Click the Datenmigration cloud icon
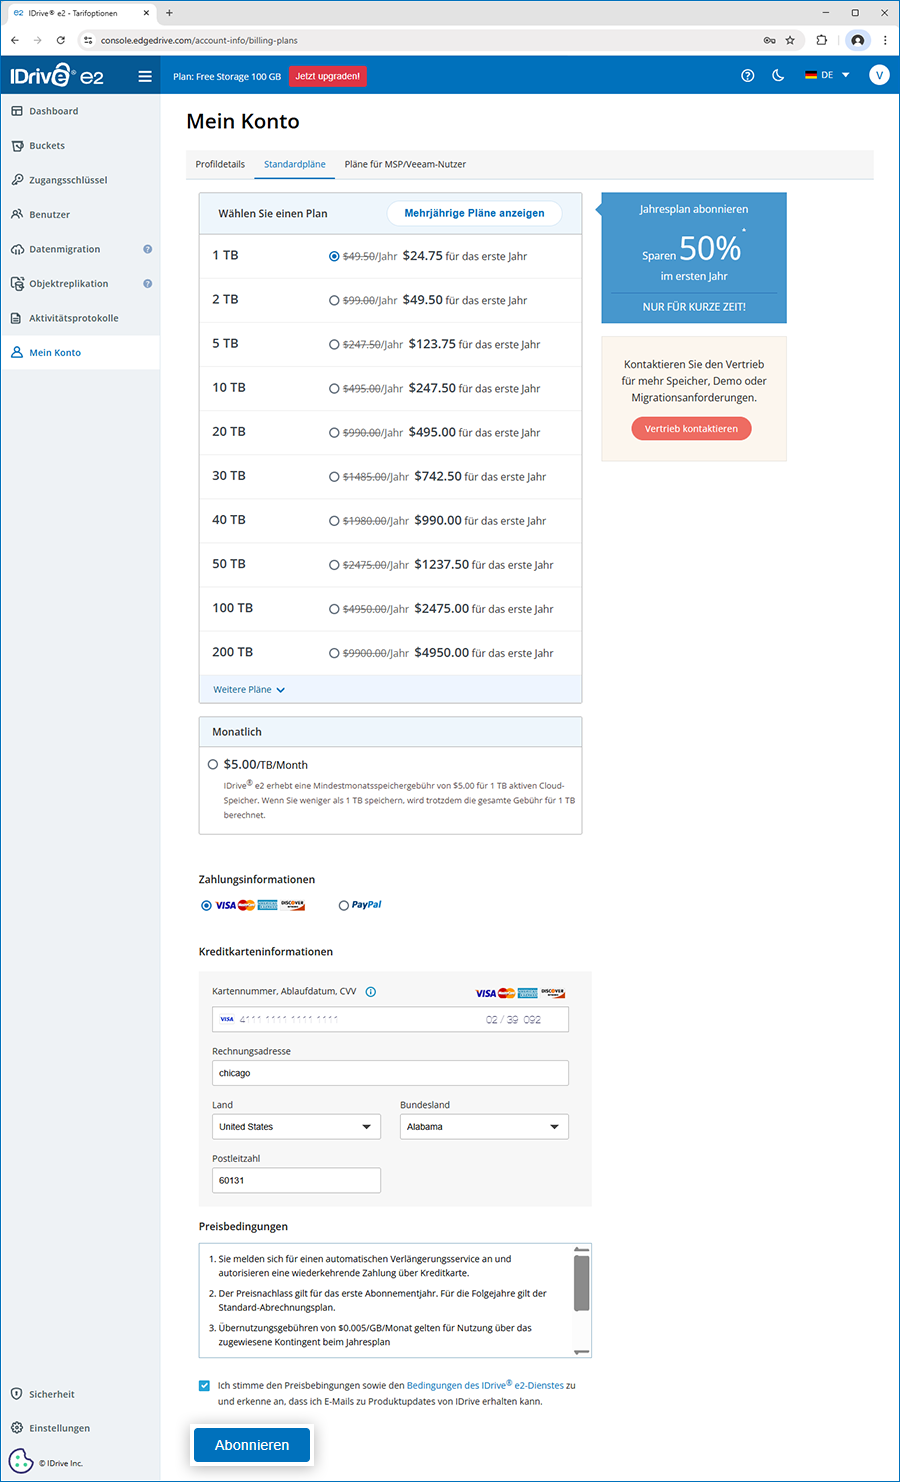The image size is (900, 1482). [x=17, y=249]
